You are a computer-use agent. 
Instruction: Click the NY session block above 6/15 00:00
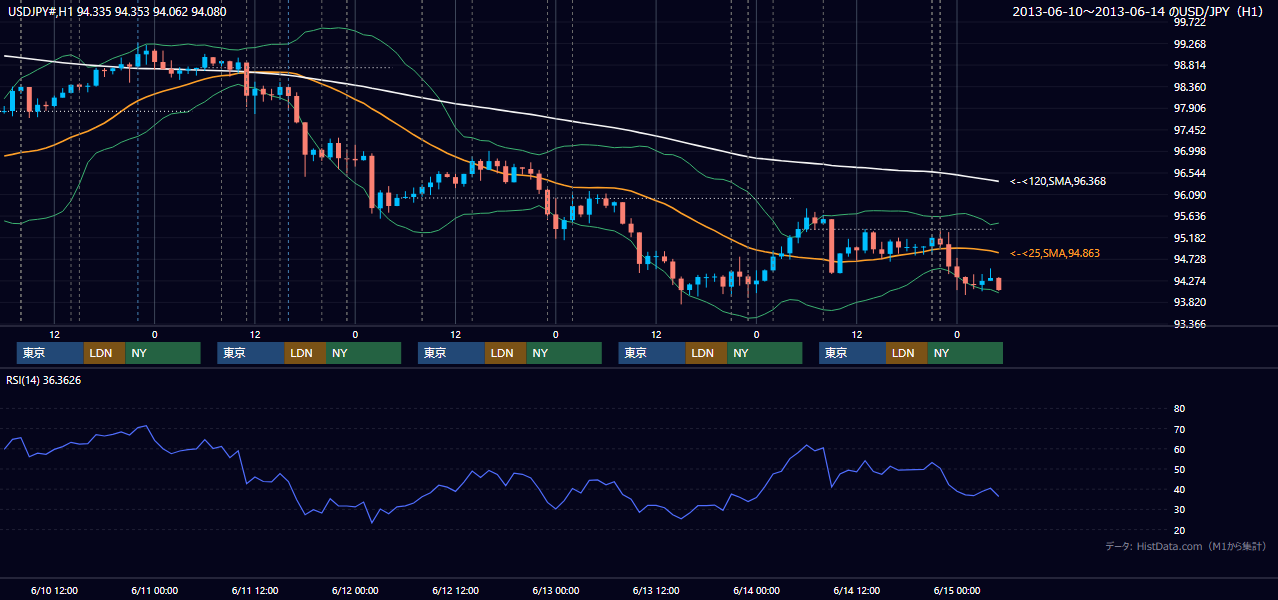point(965,353)
